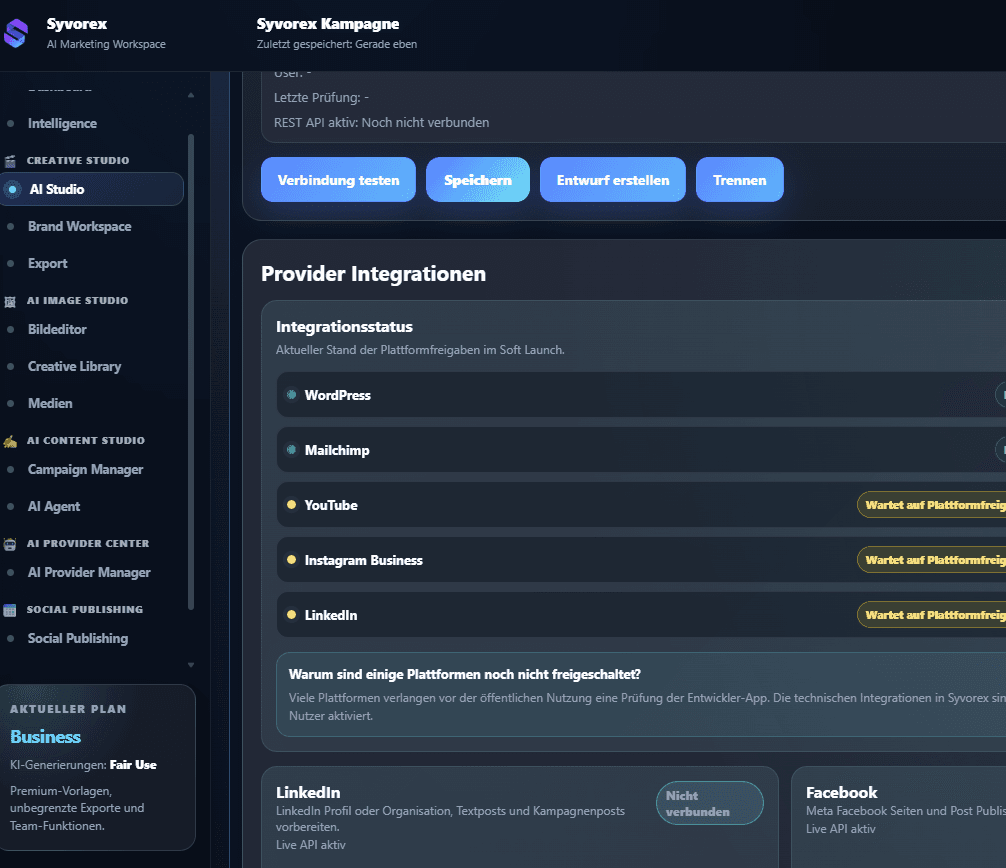Click the Creative Studio section icon
Image resolution: width=1006 pixels, height=868 pixels.
pyautogui.click(x=10, y=161)
